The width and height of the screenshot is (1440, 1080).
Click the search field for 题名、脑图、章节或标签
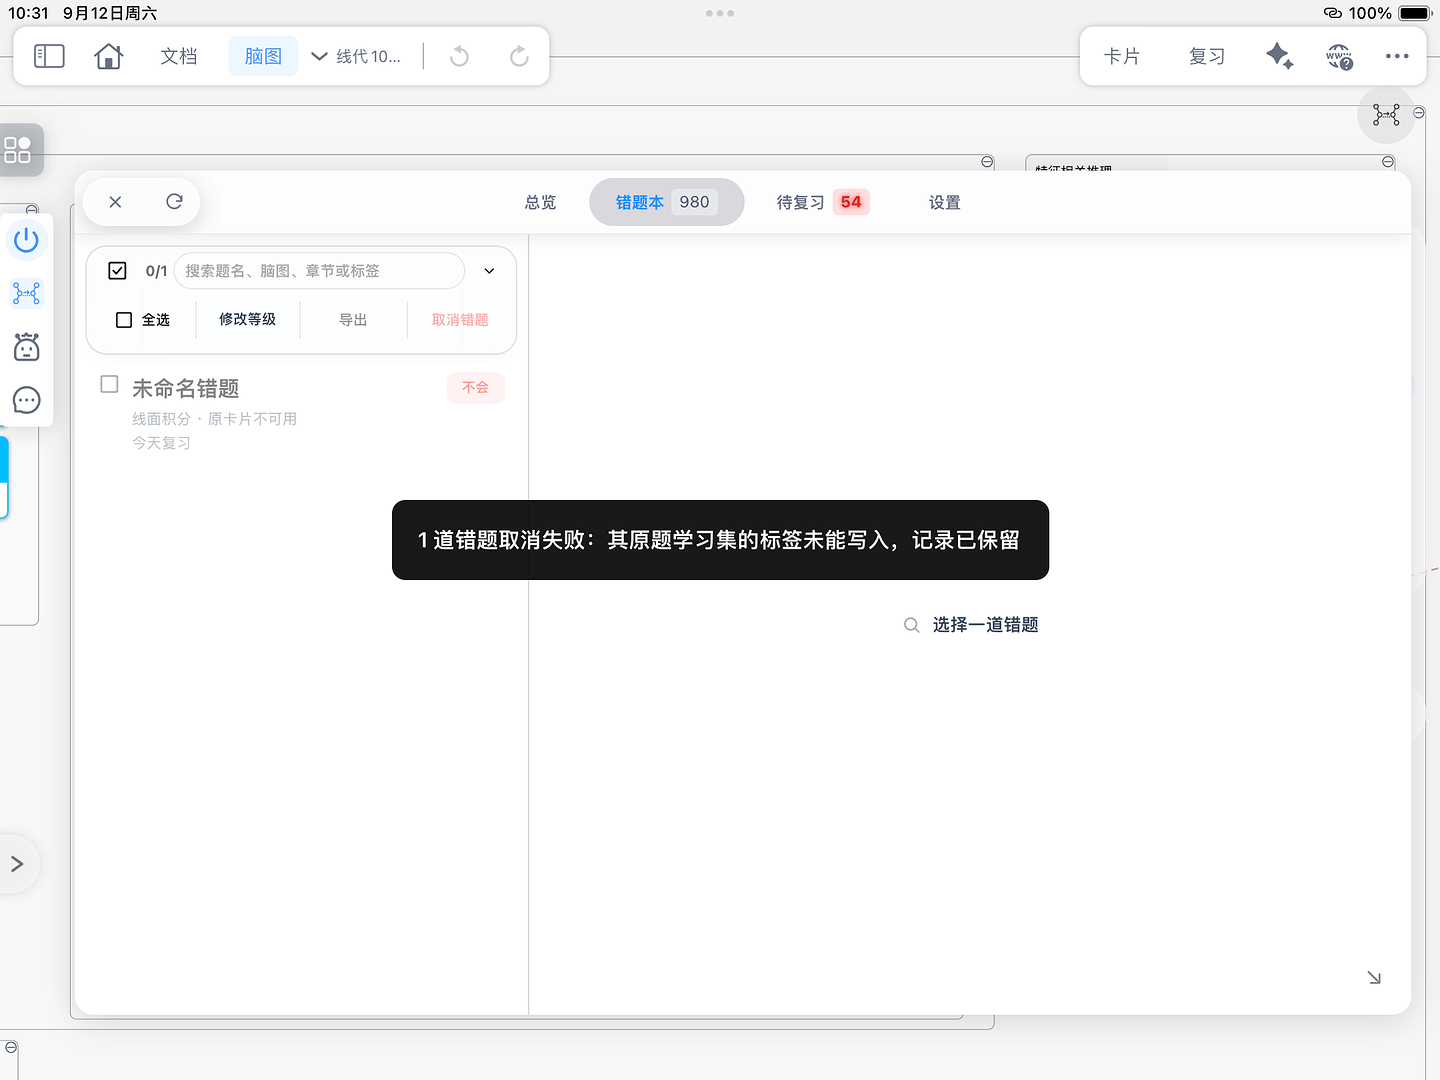tap(319, 271)
